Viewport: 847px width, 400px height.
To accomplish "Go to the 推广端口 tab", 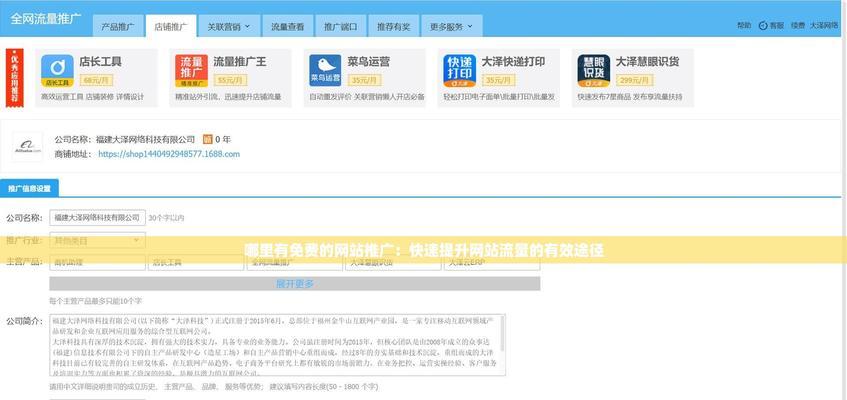I will 340,26.
